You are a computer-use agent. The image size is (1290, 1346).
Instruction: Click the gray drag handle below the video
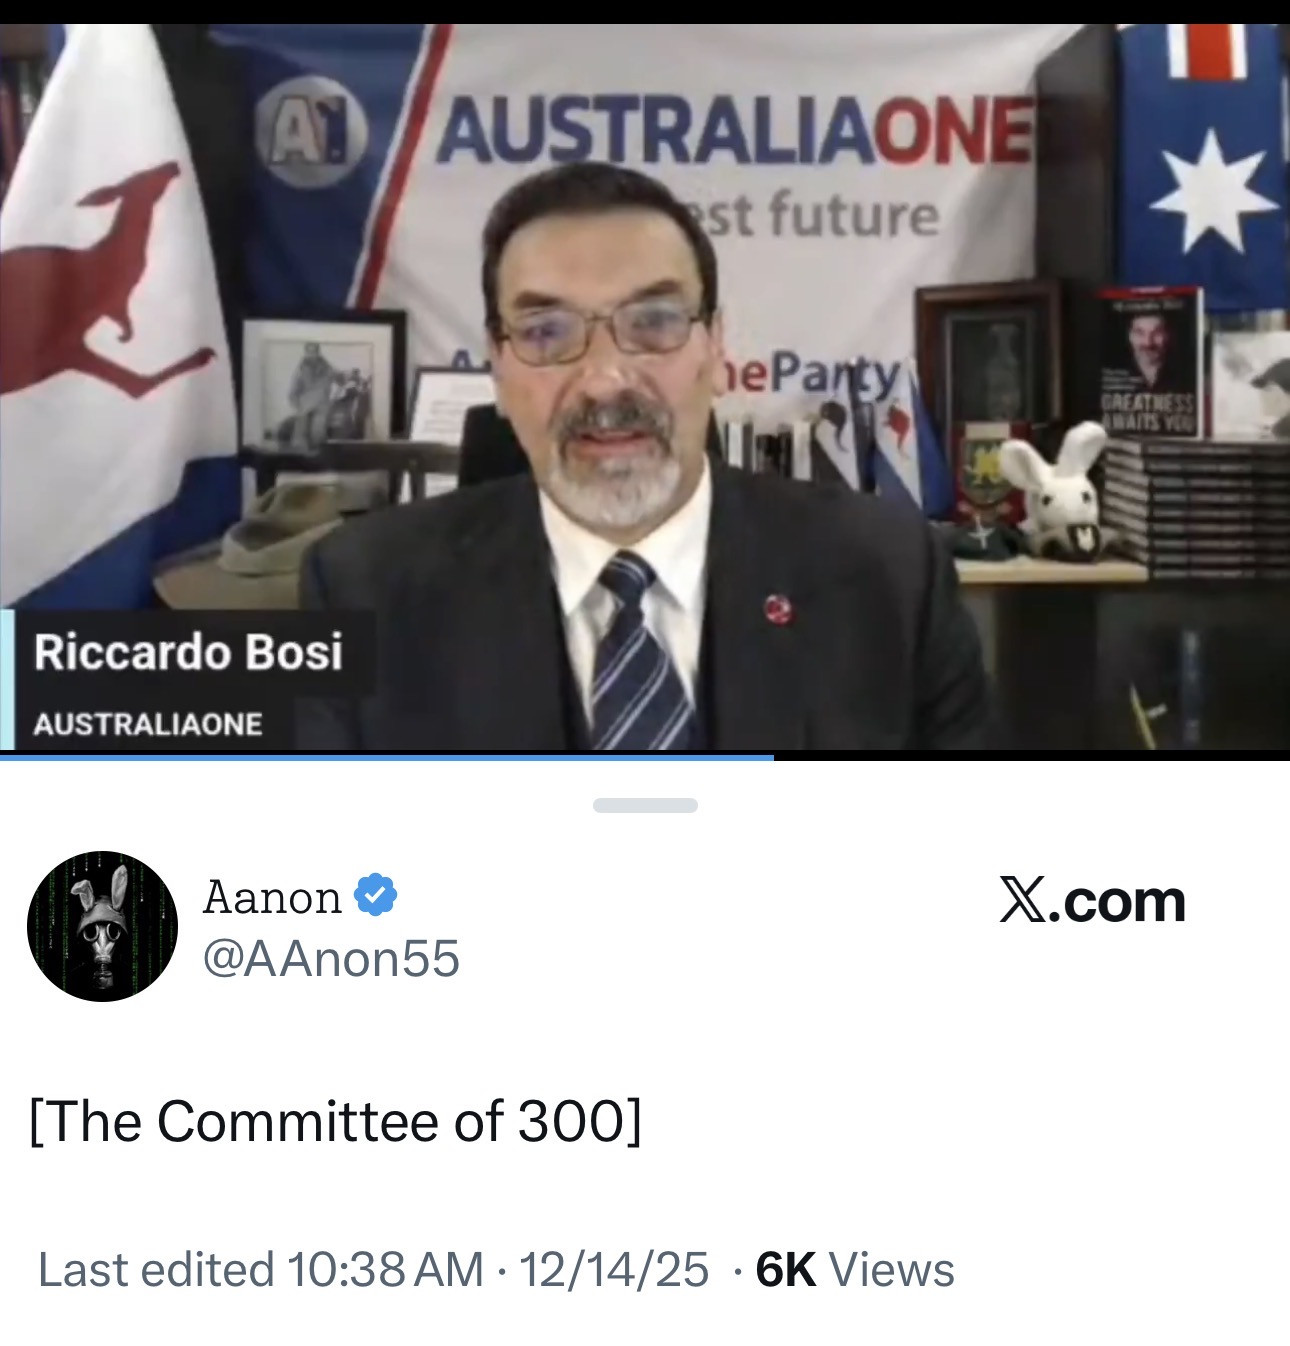point(645,805)
